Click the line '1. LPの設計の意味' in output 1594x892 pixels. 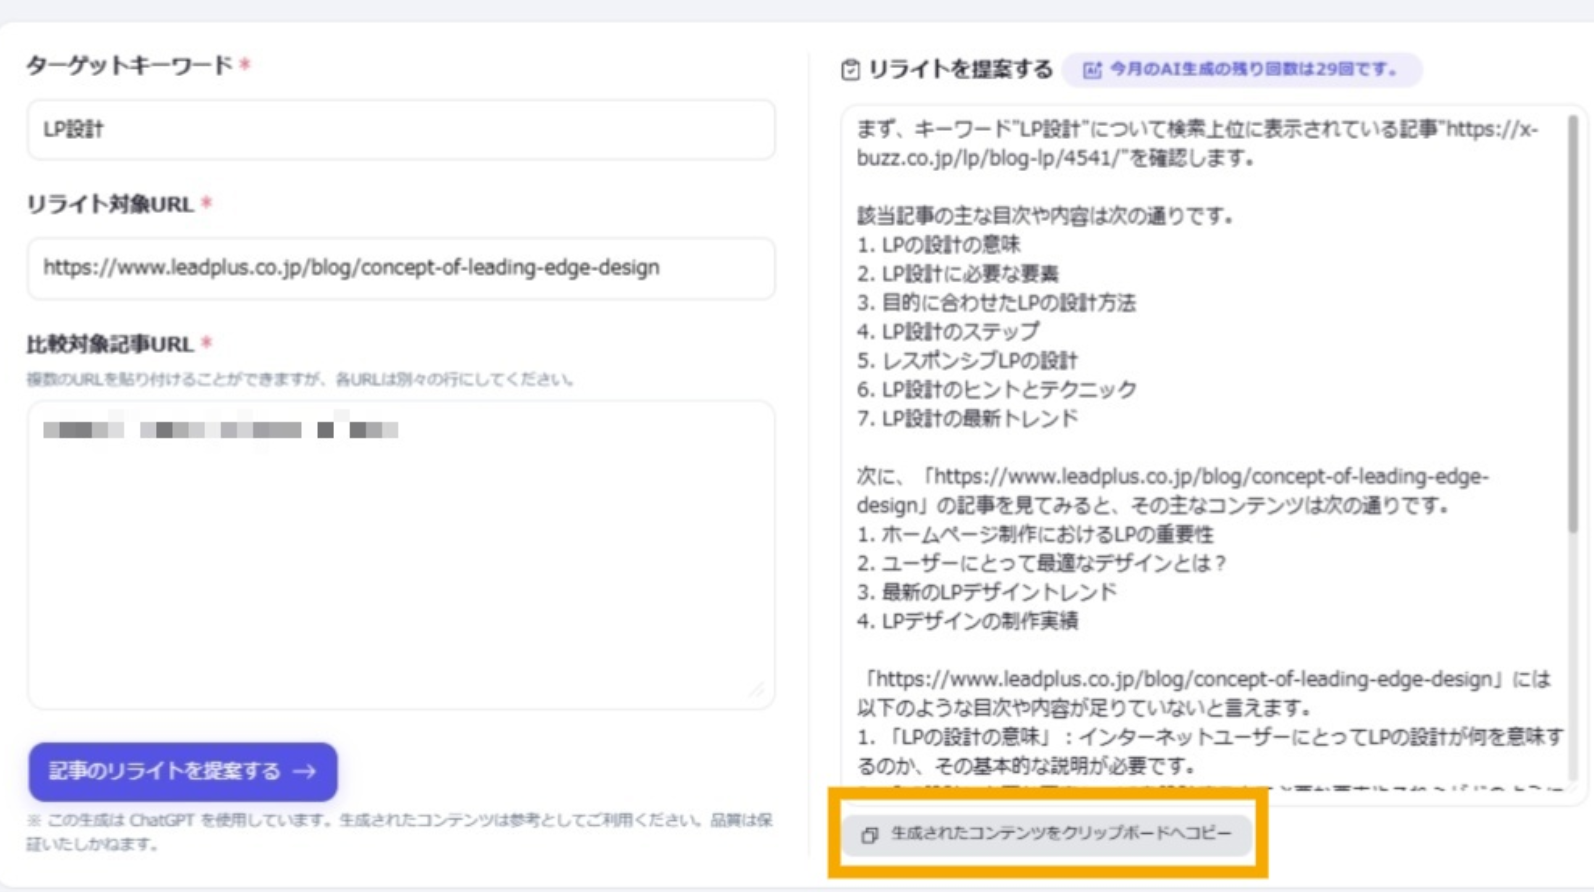(x=938, y=245)
